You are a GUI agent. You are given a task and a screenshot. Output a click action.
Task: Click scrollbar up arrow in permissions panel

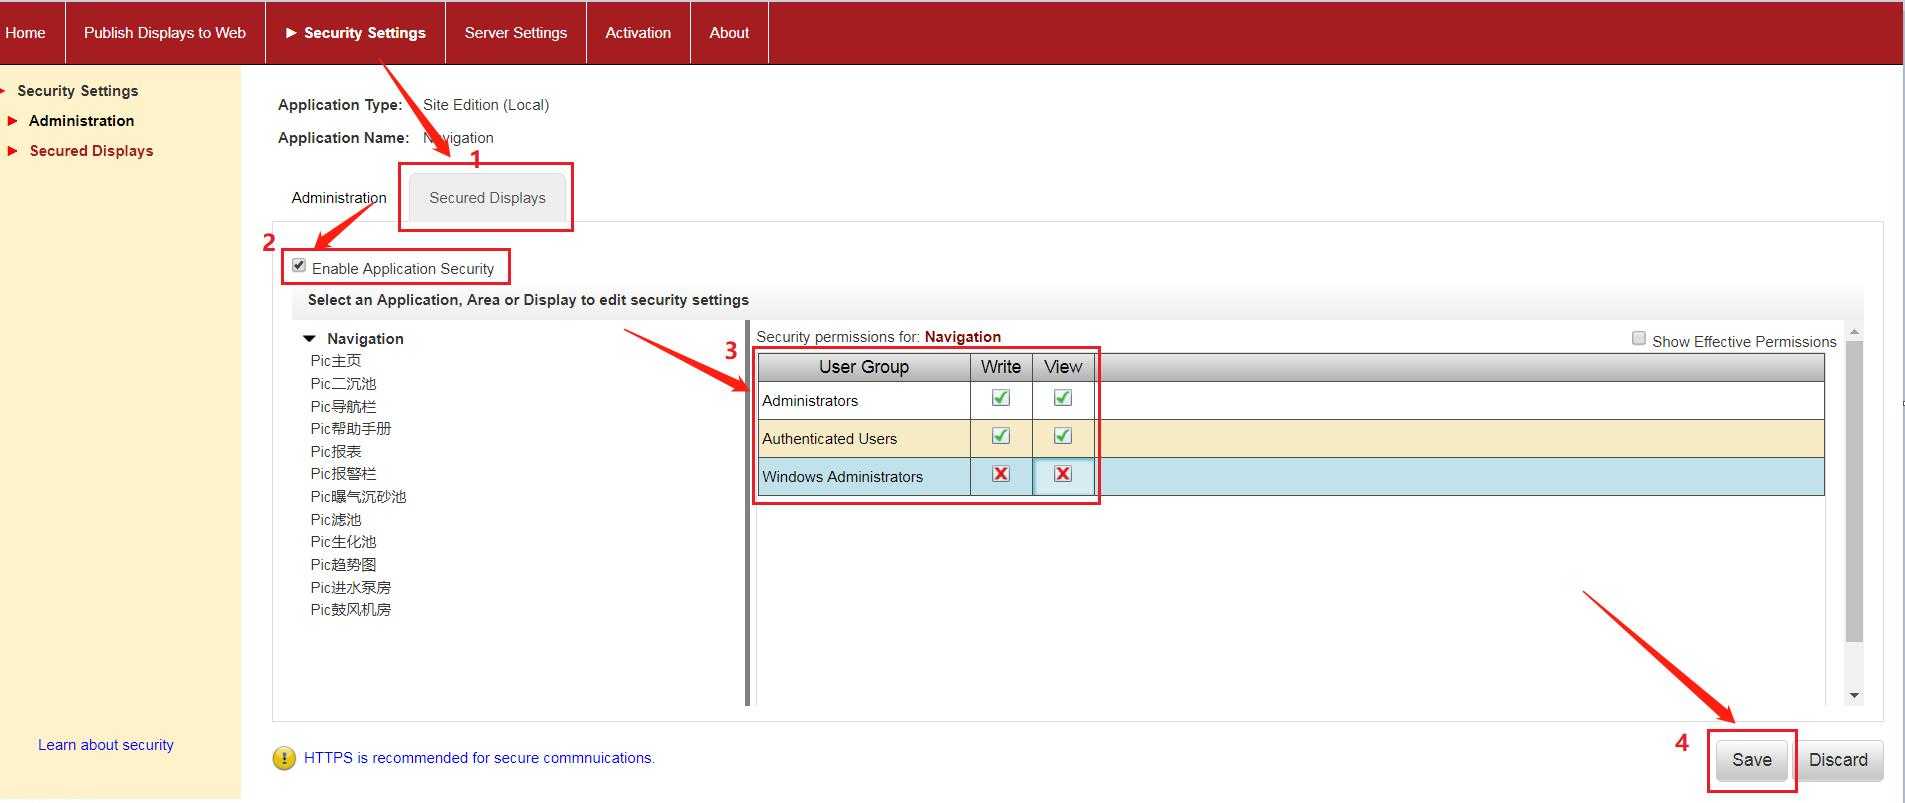(1854, 332)
